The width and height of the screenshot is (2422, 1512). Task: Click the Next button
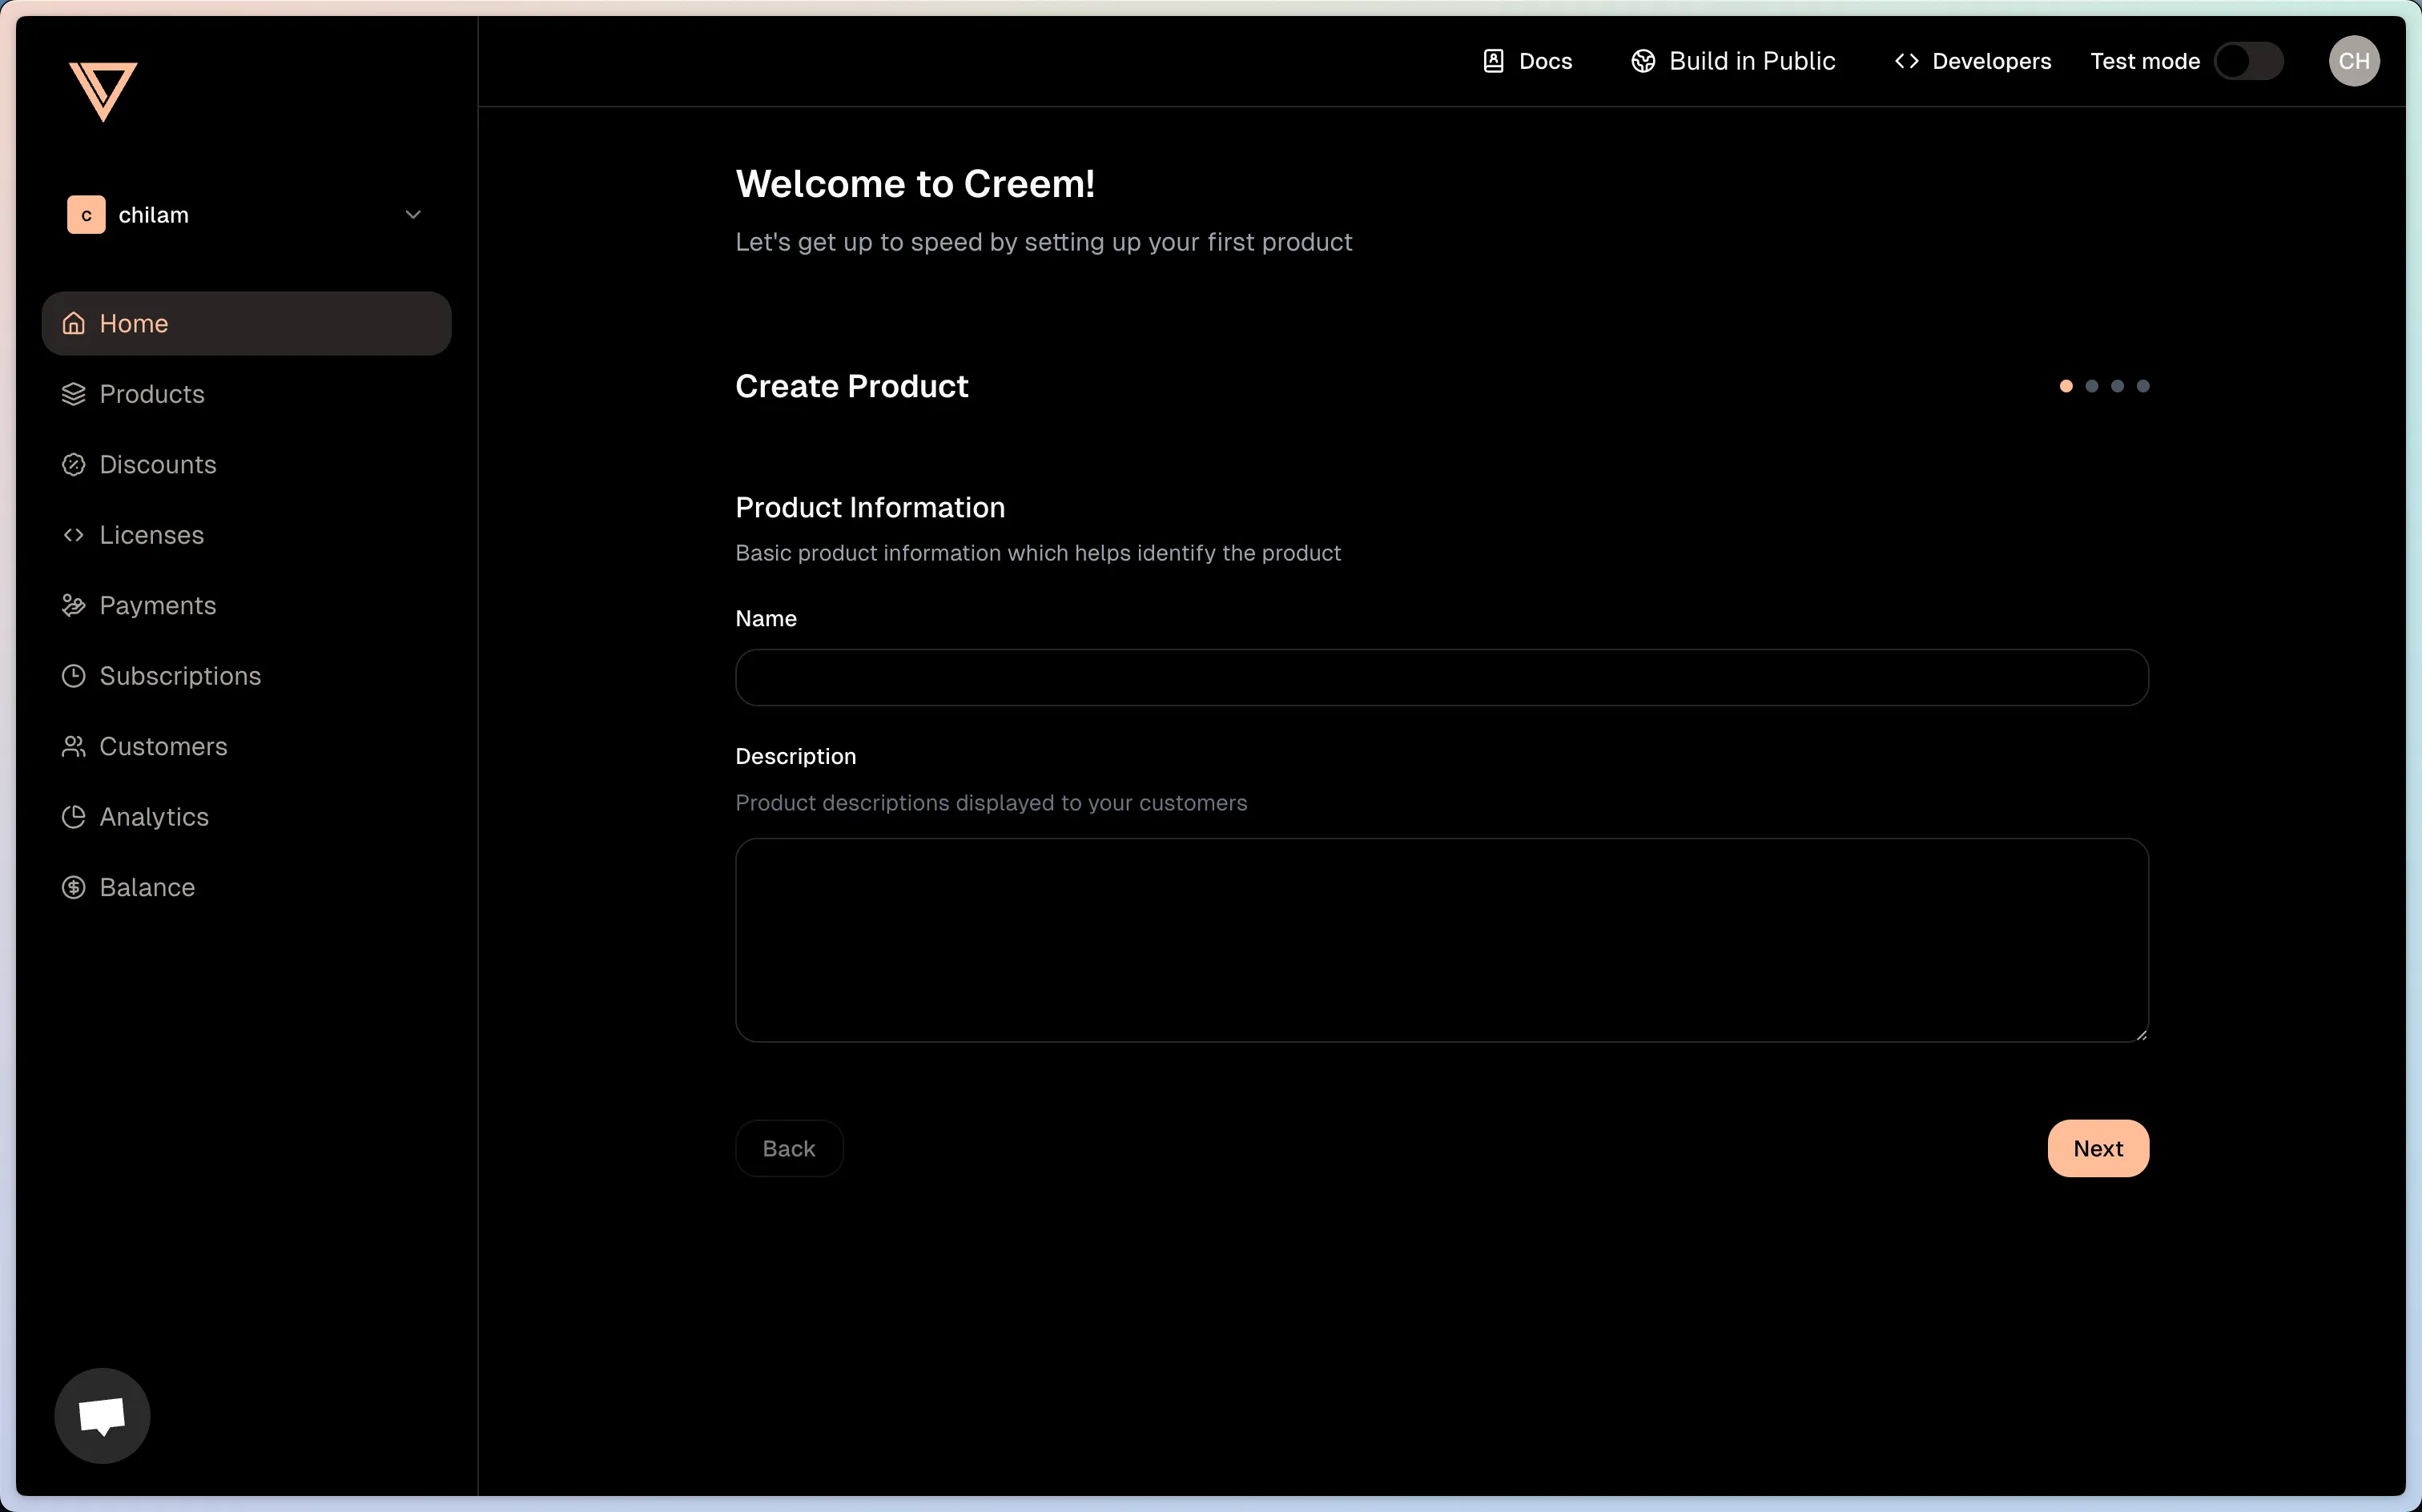pyautogui.click(x=2098, y=1148)
